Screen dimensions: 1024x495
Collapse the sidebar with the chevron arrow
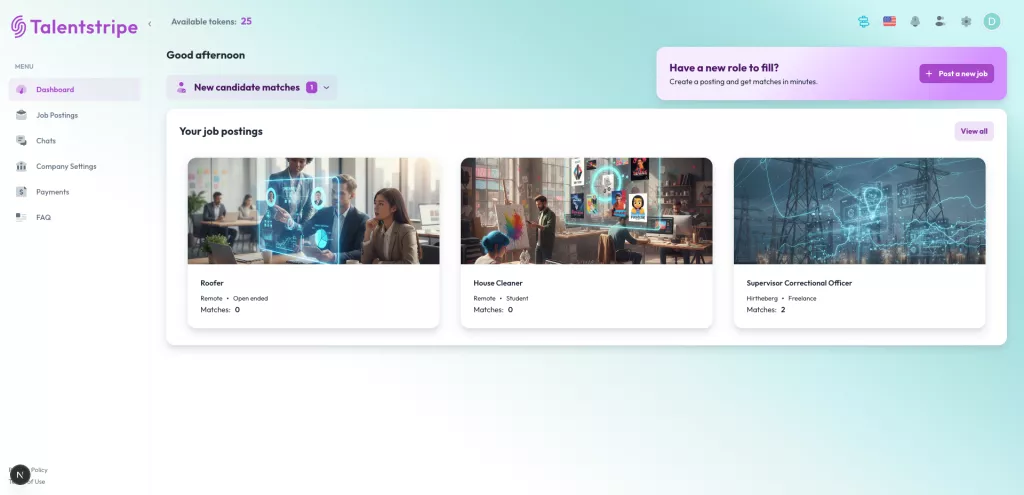coord(150,24)
